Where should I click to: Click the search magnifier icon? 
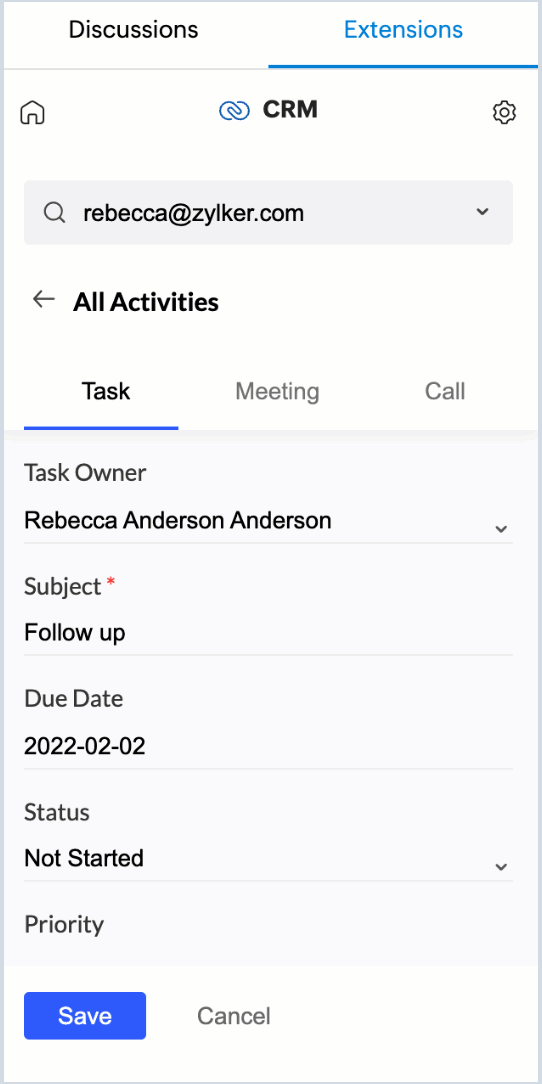[x=55, y=213]
